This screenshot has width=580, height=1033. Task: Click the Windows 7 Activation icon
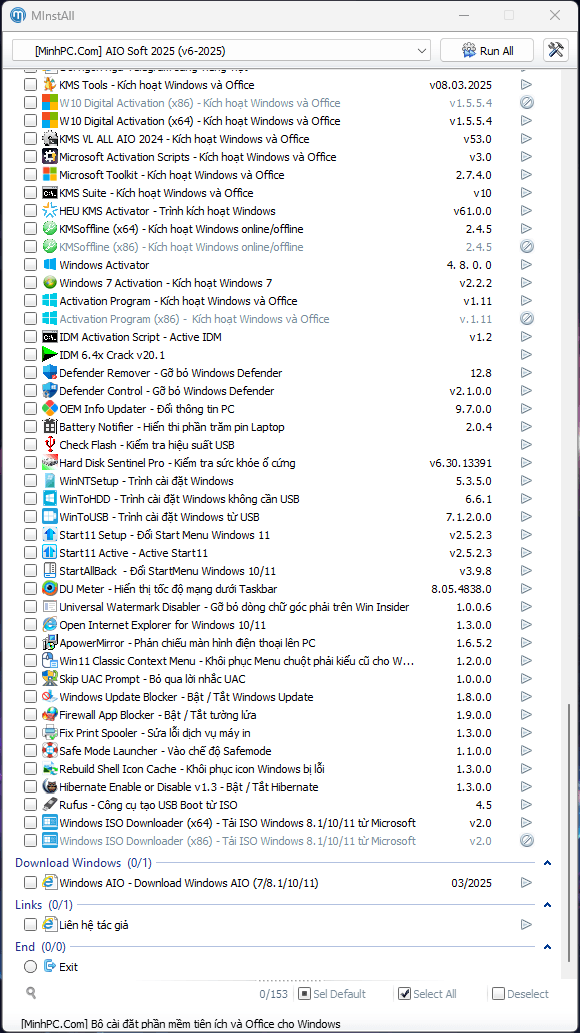click(49, 283)
